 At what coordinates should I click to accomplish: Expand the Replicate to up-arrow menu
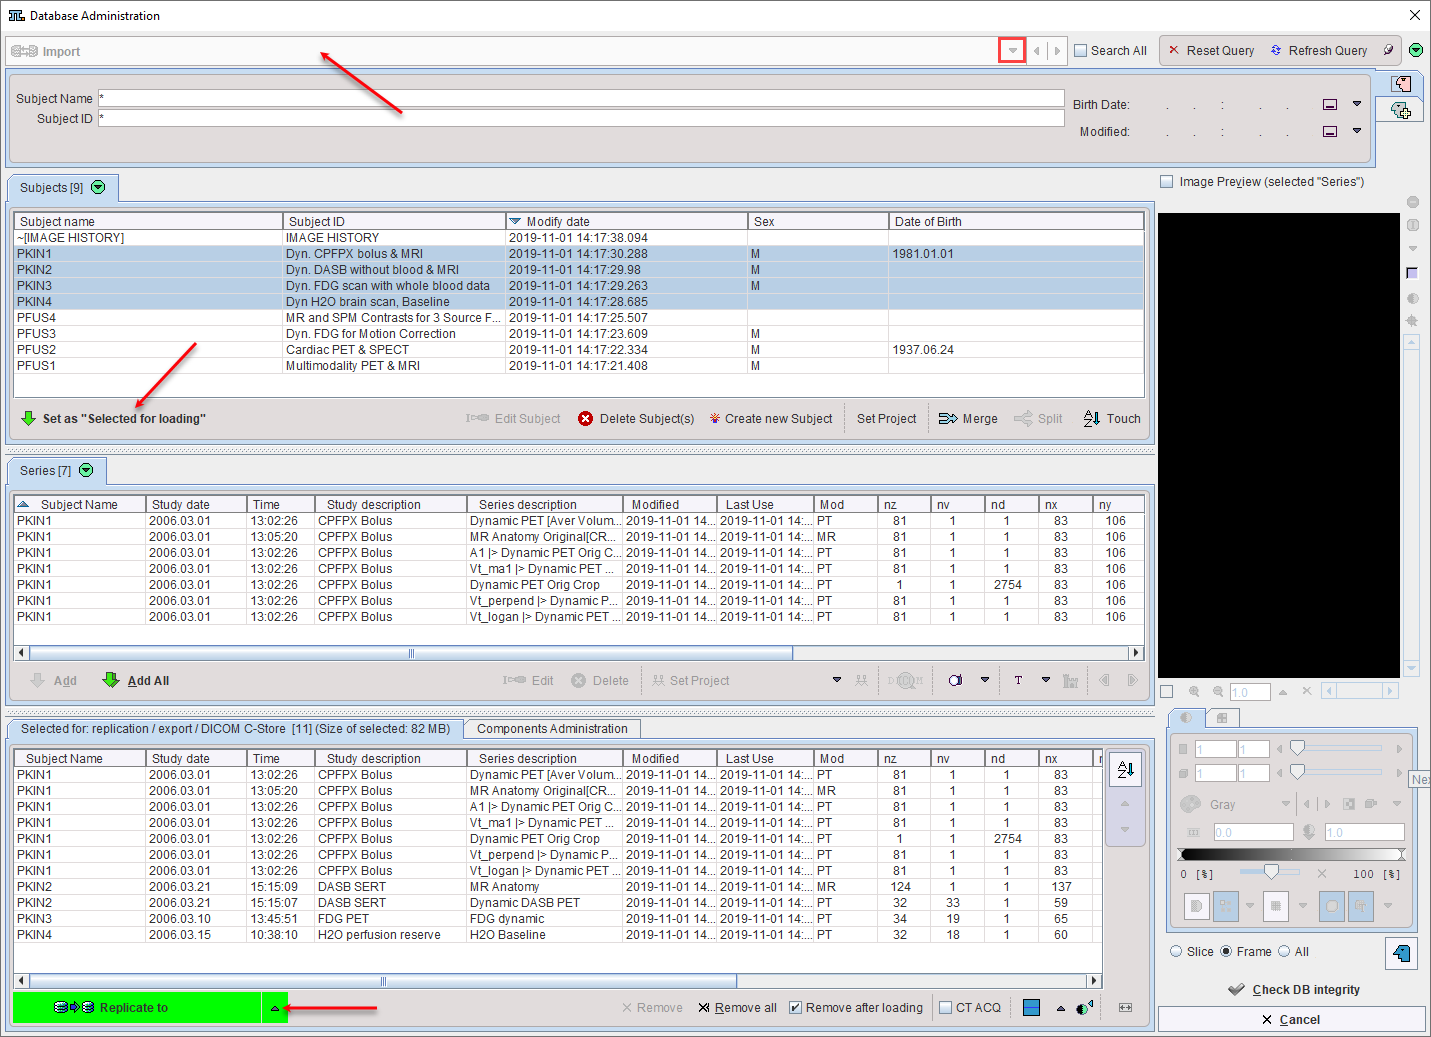pos(275,1008)
